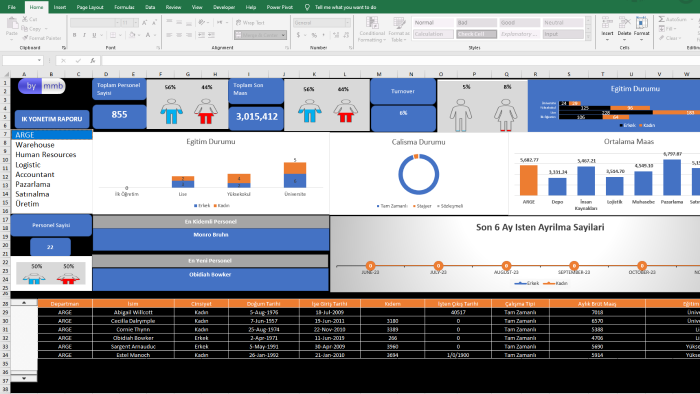Open the Data ribbon tab
This screenshot has height=394, width=700.
tap(150, 7)
